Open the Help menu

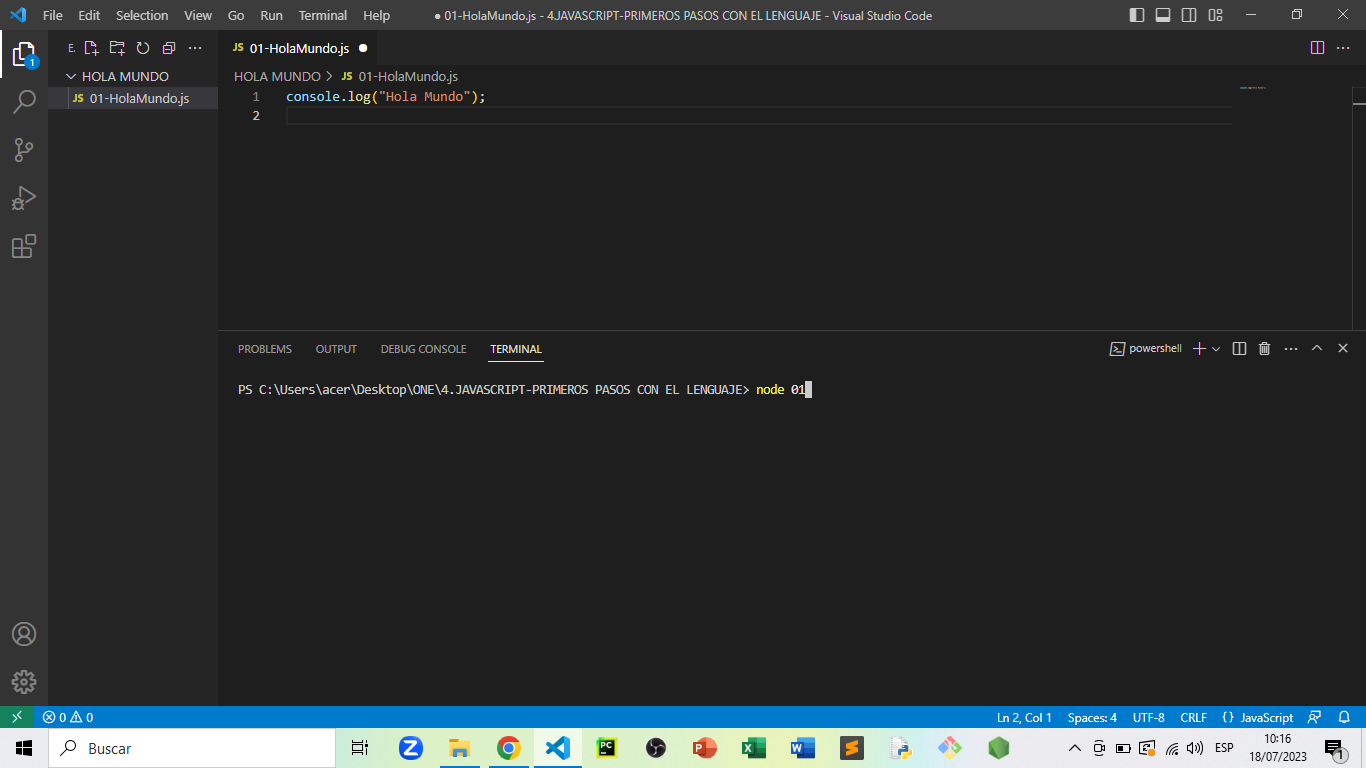coord(376,15)
